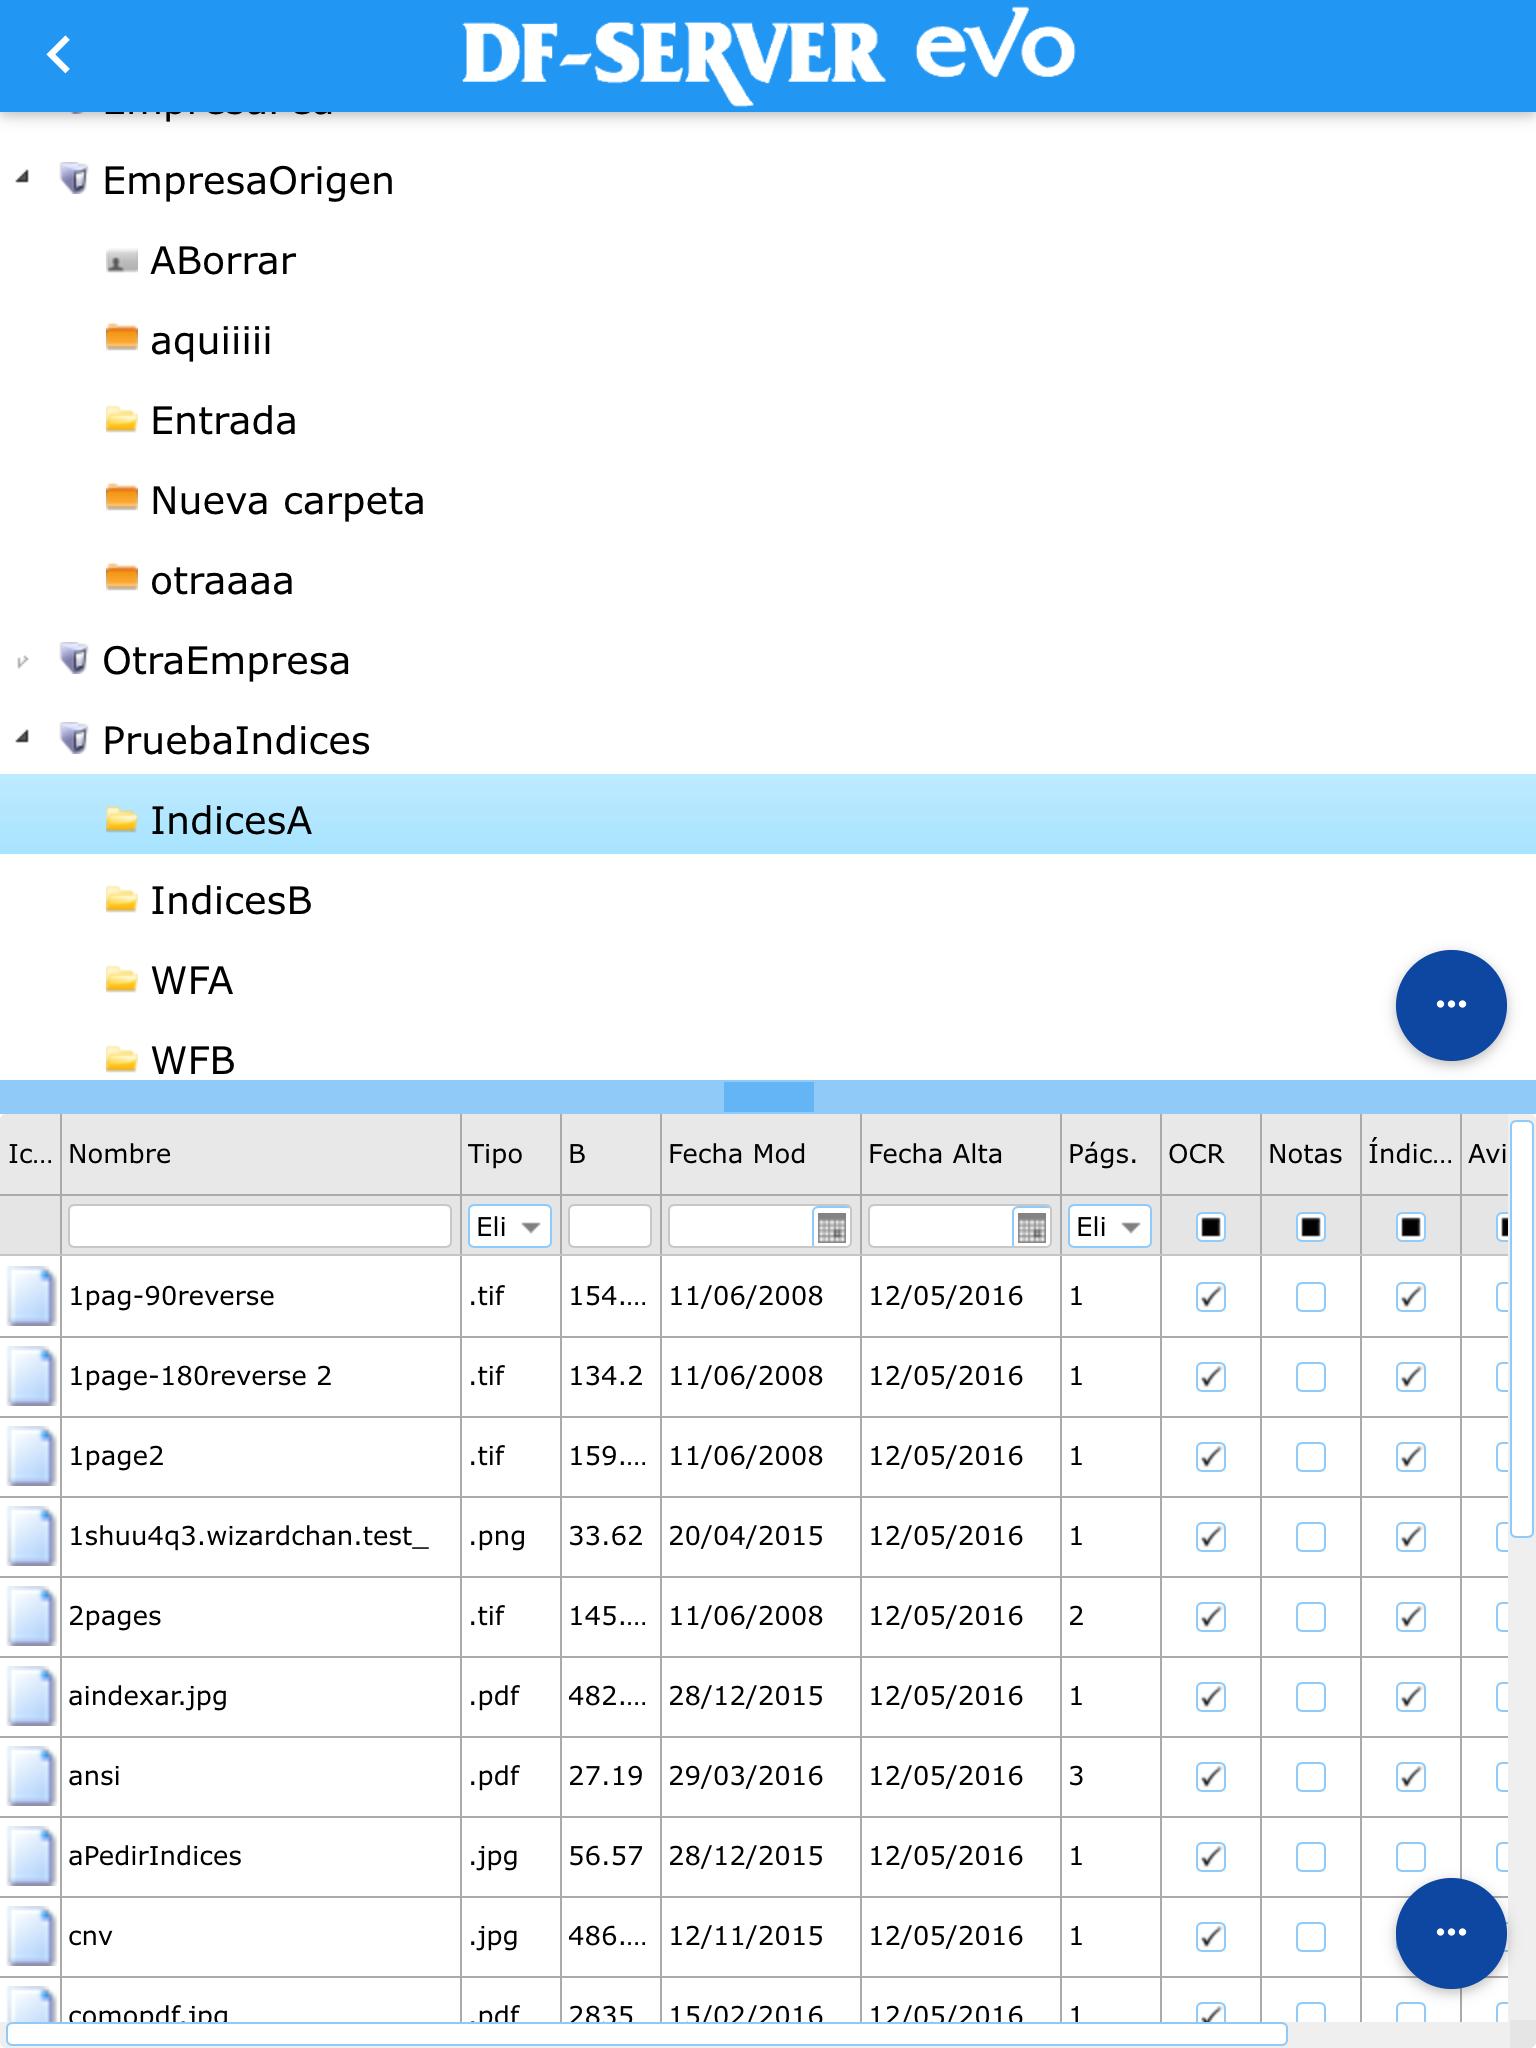Open the Págs. filter dropdown
1536x2048 pixels.
pos(1110,1227)
